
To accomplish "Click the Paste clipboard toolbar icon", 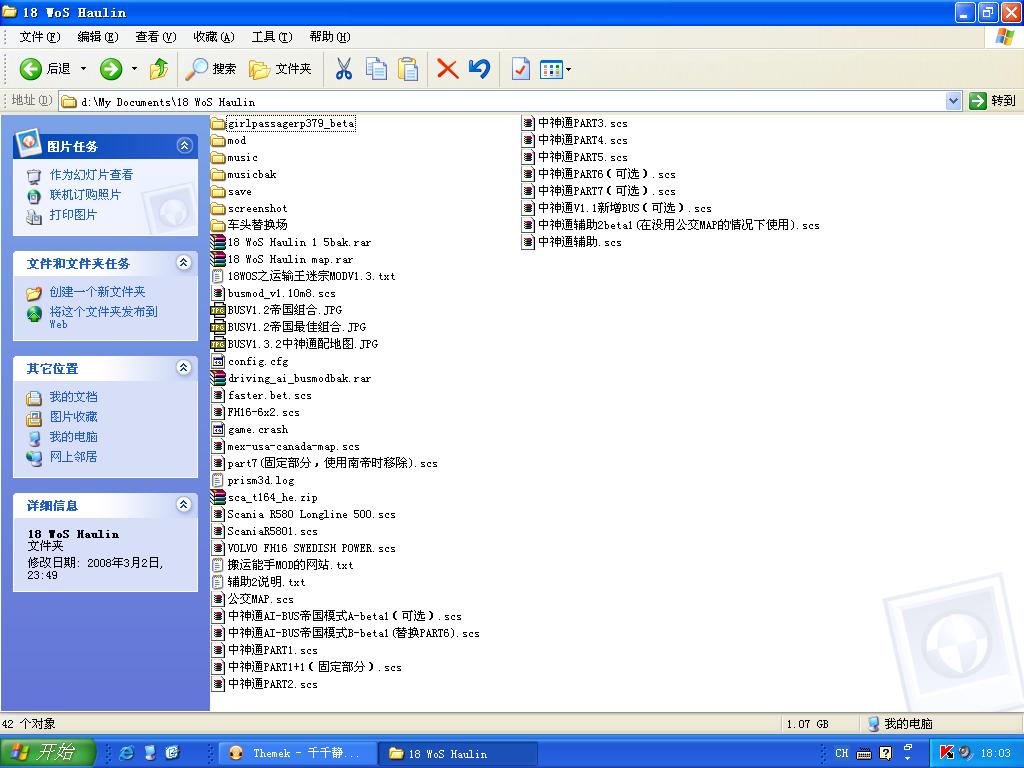I will click(408, 69).
